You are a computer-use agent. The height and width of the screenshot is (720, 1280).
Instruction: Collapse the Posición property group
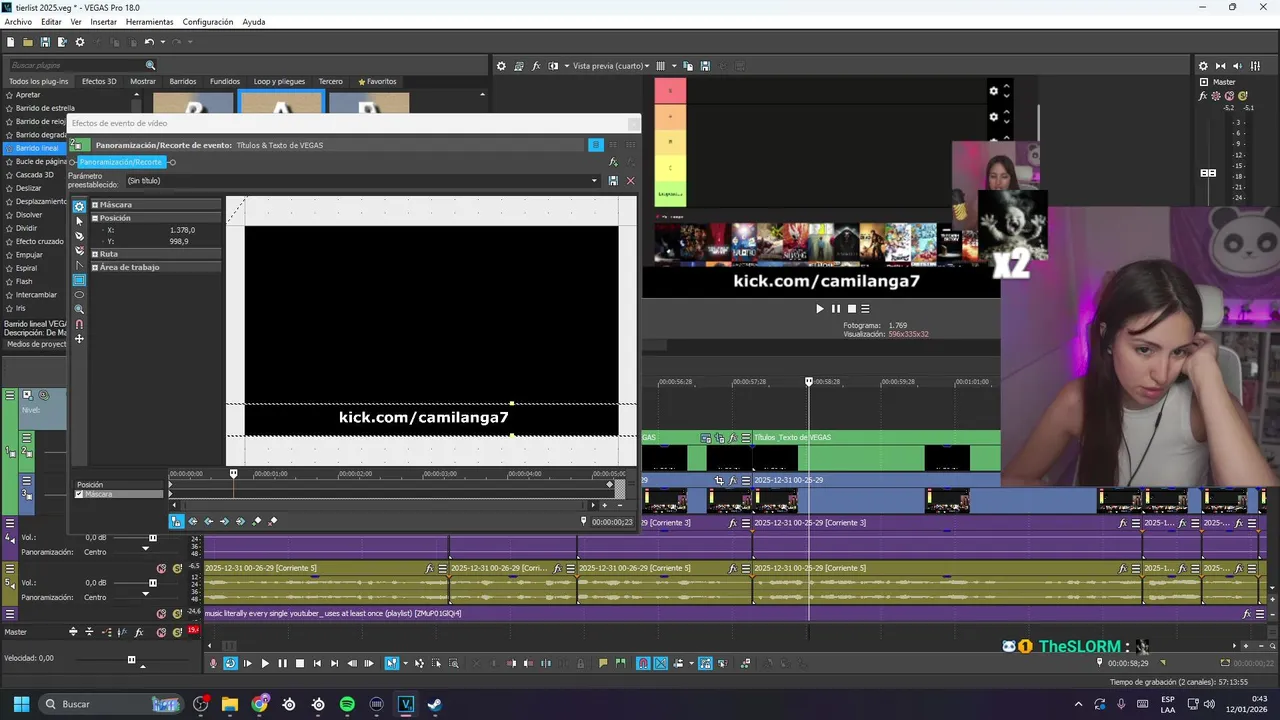coord(95,218)
